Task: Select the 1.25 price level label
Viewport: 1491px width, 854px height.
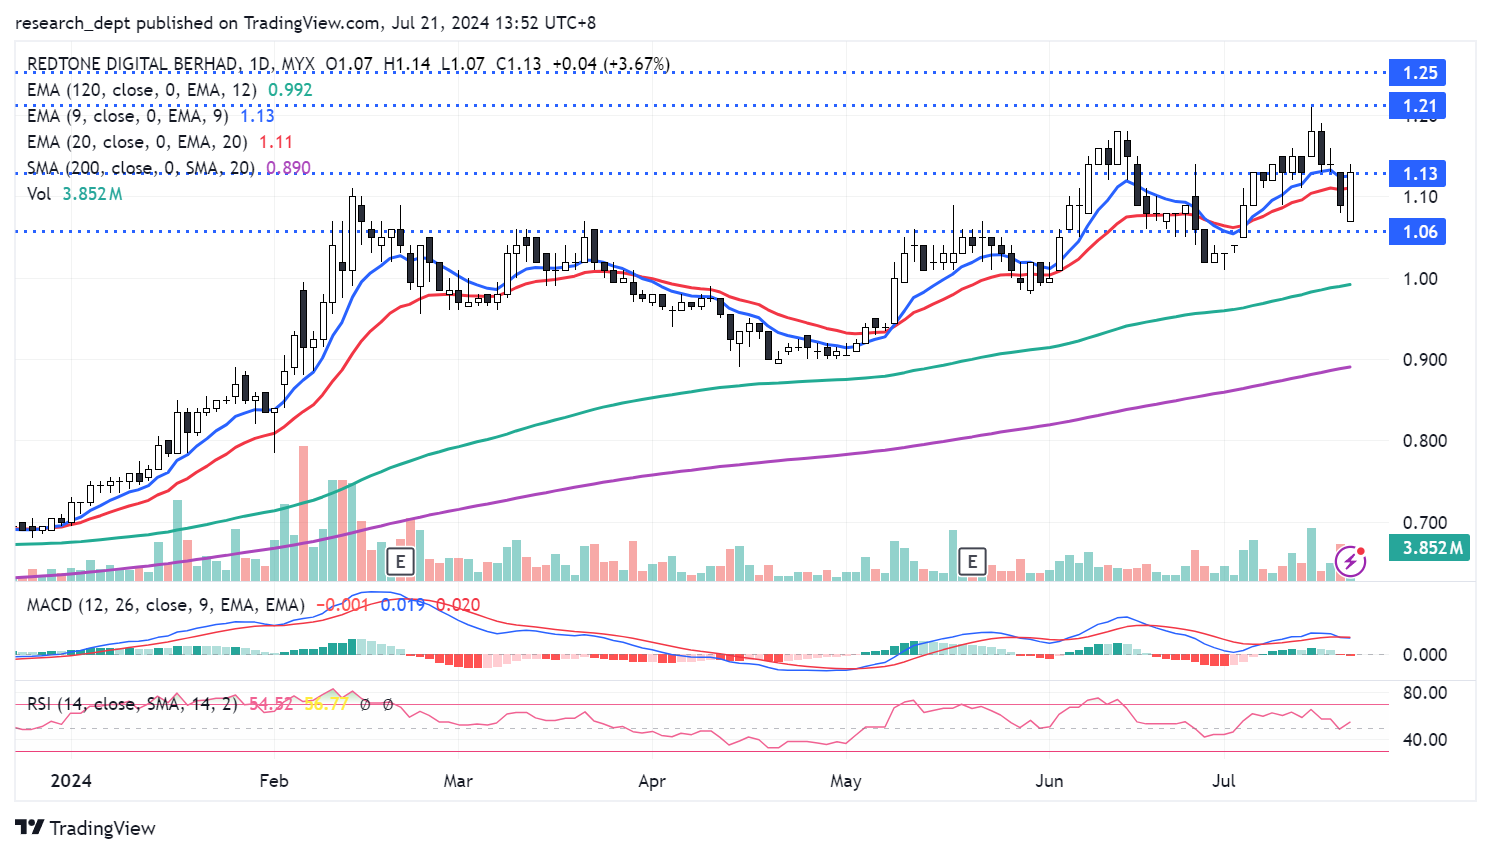Action: pyautogui.click(x=1419, y=73)
